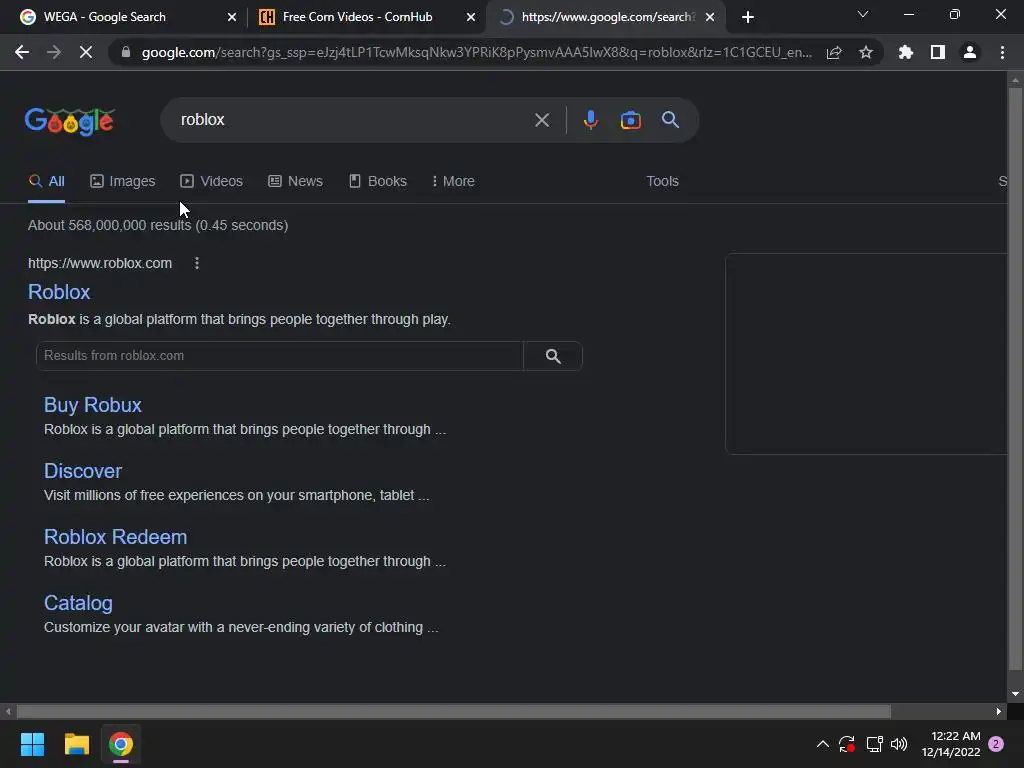Open the Windows Start menu
Image resolution: width=1024 pixels, height=768 pixels.
32,744
